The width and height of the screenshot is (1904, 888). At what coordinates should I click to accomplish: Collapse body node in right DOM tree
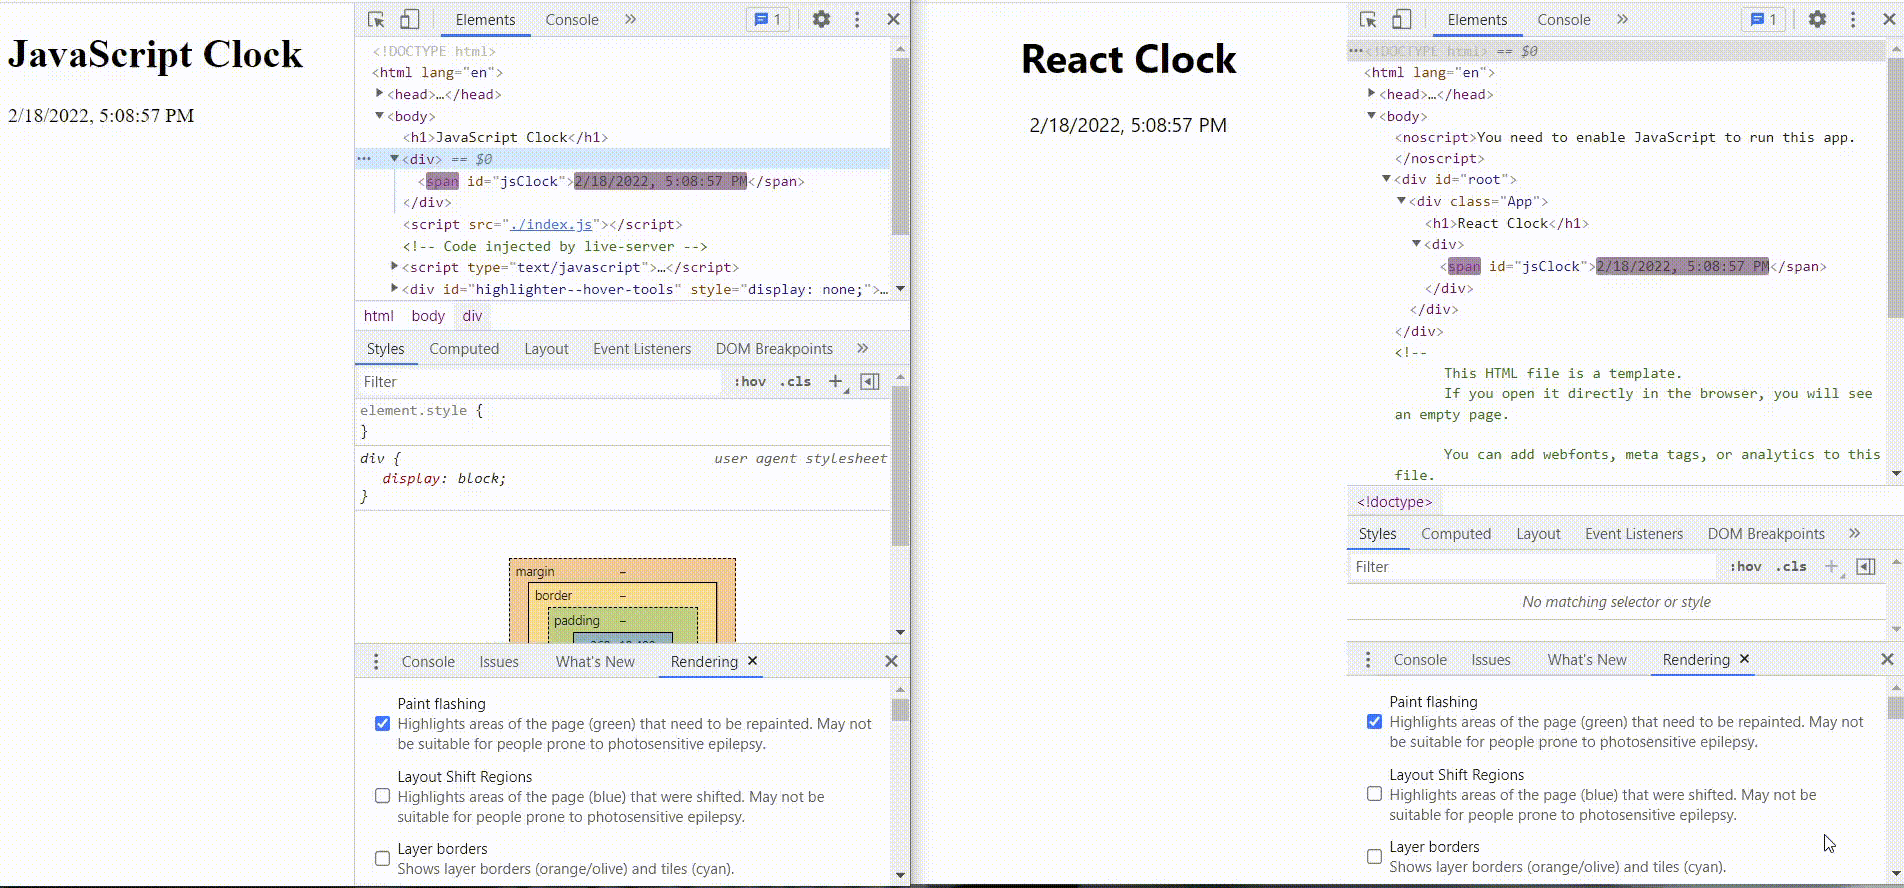click(x=1371, y=116)
